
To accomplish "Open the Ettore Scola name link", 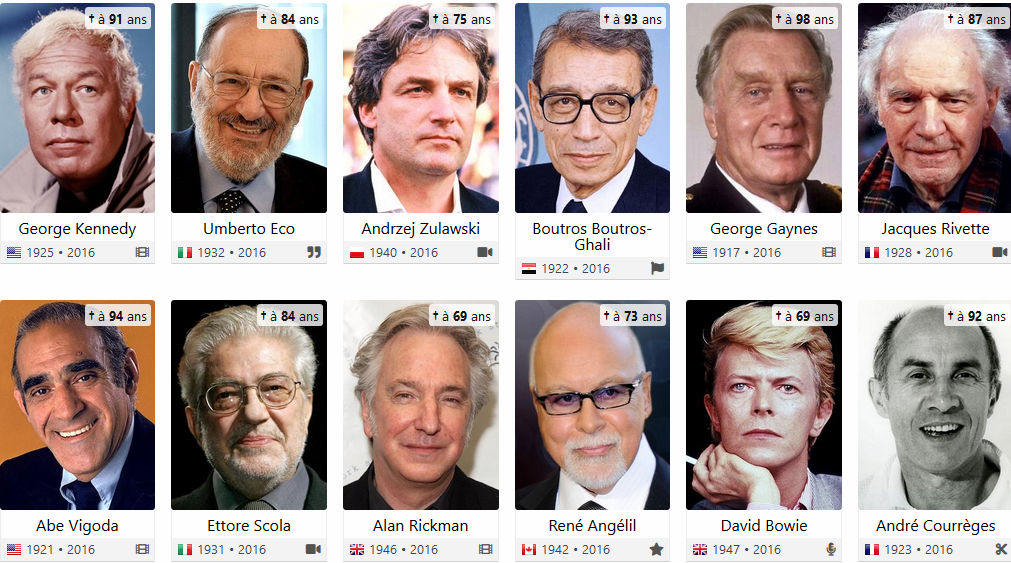I will tap(249, 526).
